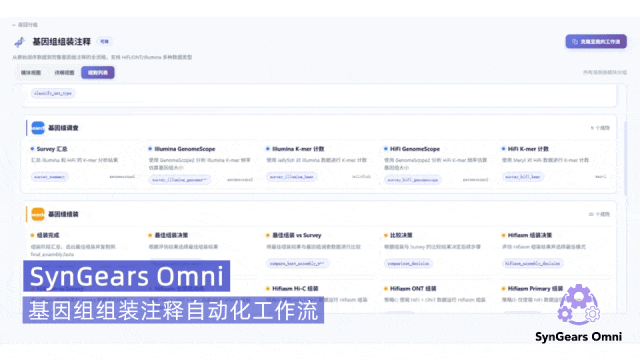Screen dimensions: 640x360
Task: Clone the workflow with the purple 克隆 button
Action: (x=596, y=42)
